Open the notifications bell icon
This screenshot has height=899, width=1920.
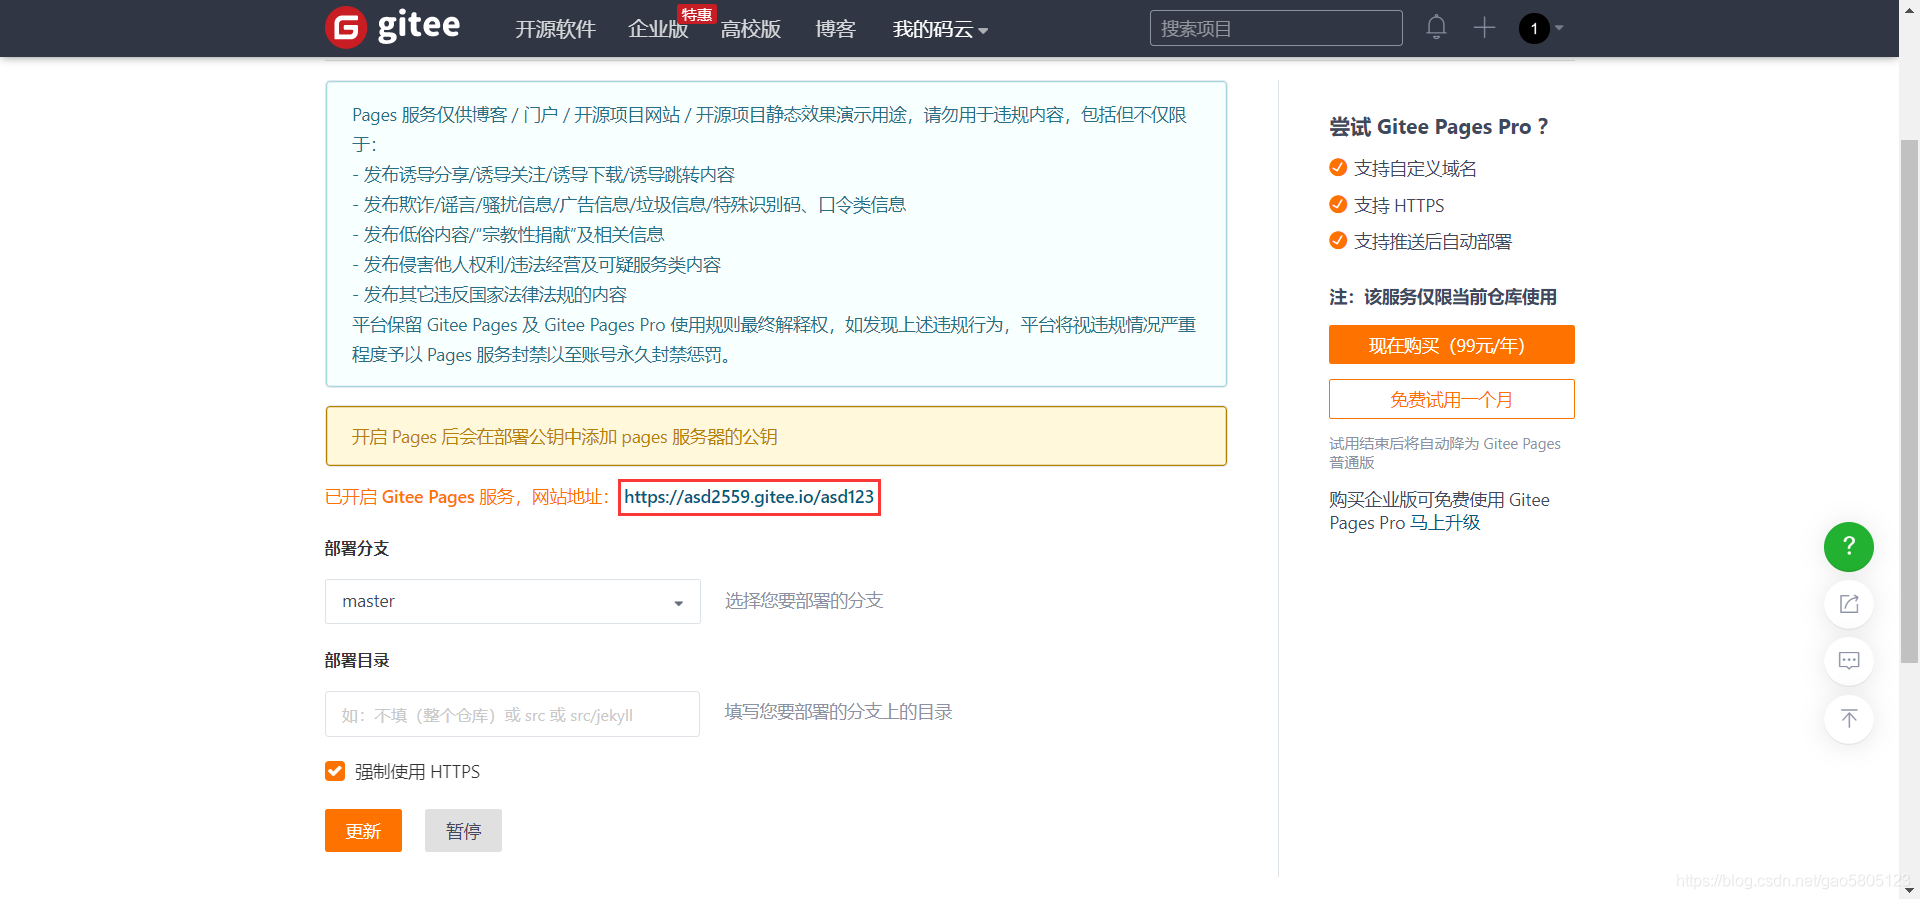(x=1436, y=28)
